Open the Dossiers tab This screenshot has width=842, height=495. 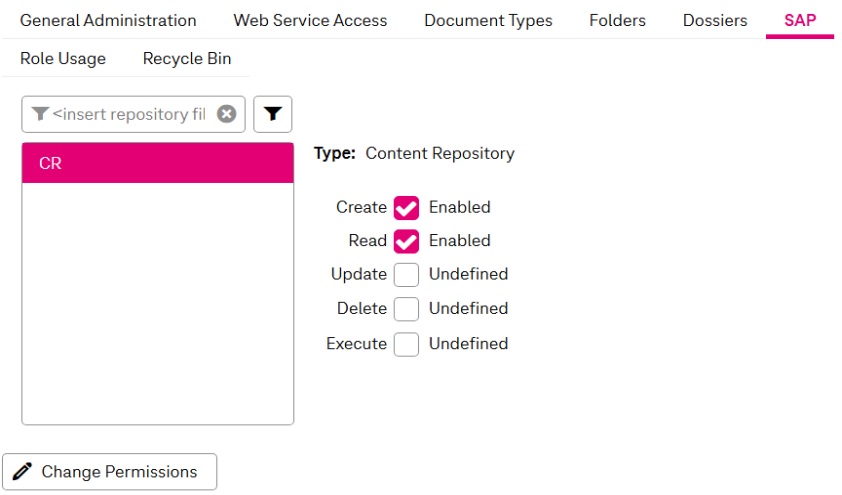[x=715, y=20]
